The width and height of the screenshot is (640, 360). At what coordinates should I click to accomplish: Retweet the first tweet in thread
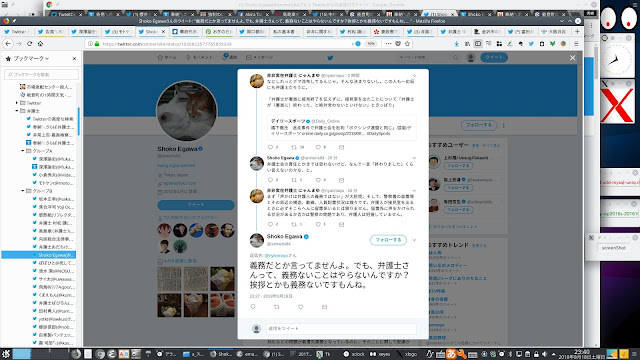(294, 147)
